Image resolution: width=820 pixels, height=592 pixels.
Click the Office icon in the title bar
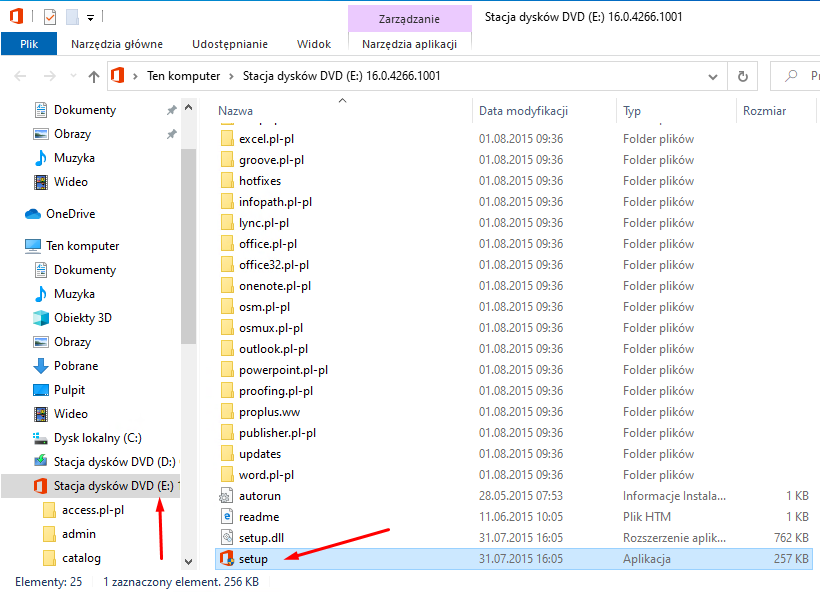point(16,17)
